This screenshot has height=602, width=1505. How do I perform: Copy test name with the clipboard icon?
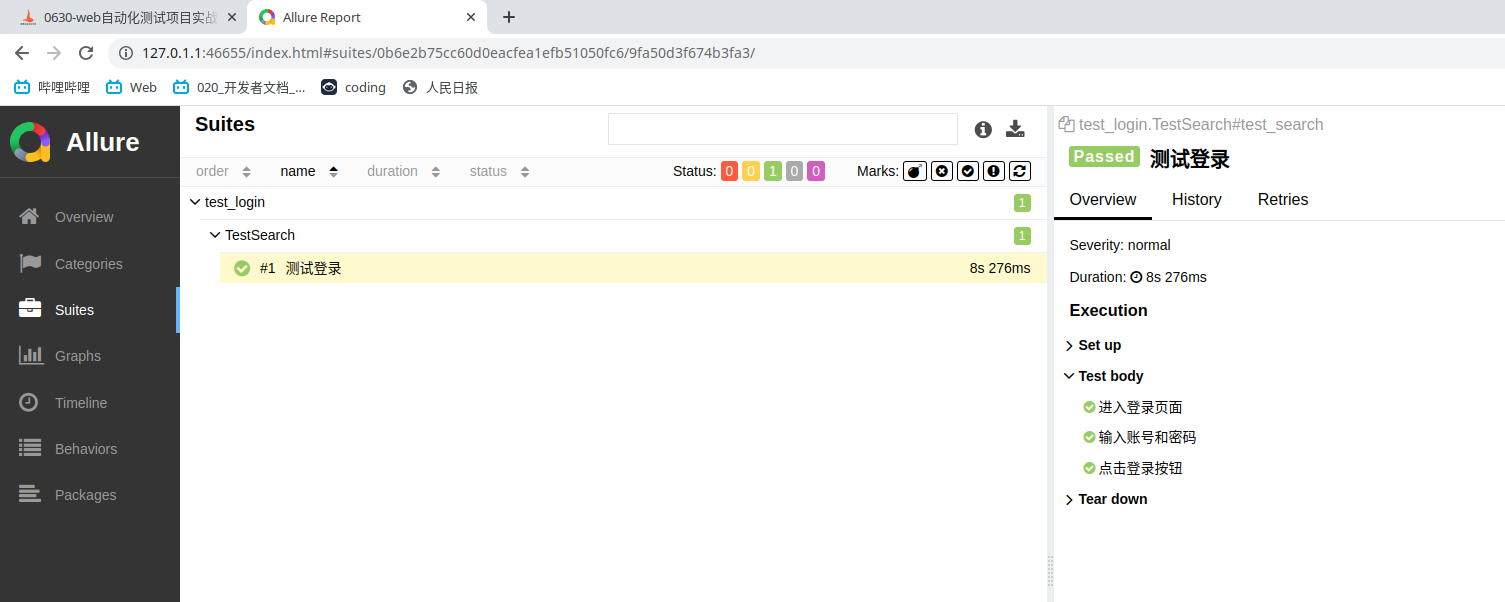(x=1066, y=124)
